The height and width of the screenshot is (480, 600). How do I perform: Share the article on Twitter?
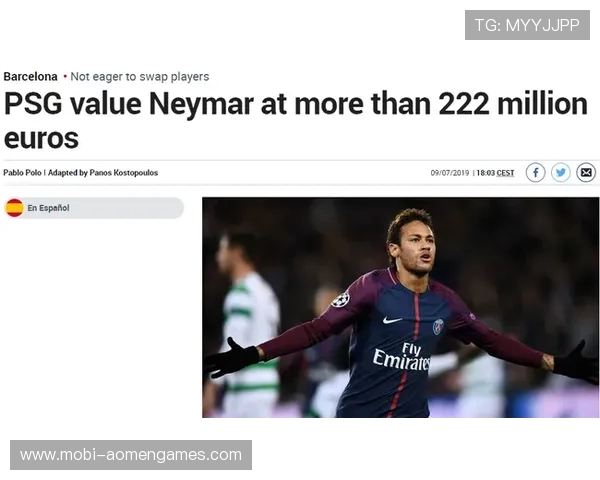[x=561, y=173]
